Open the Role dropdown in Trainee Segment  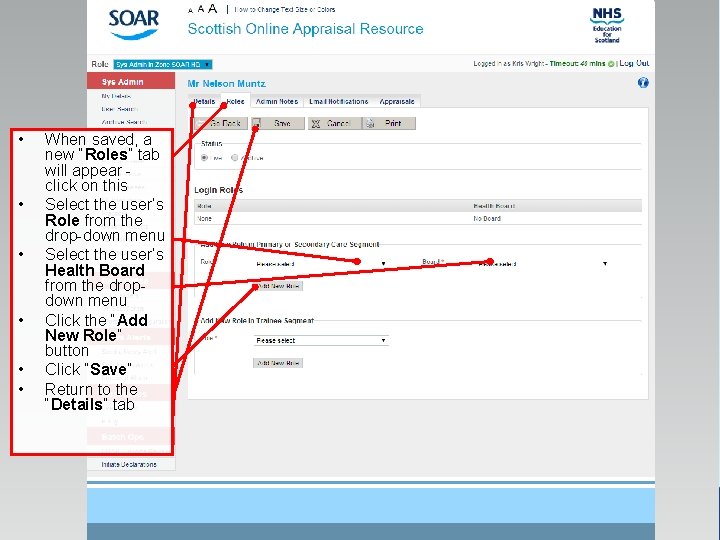pyautogui.click(x=321, y=340)
